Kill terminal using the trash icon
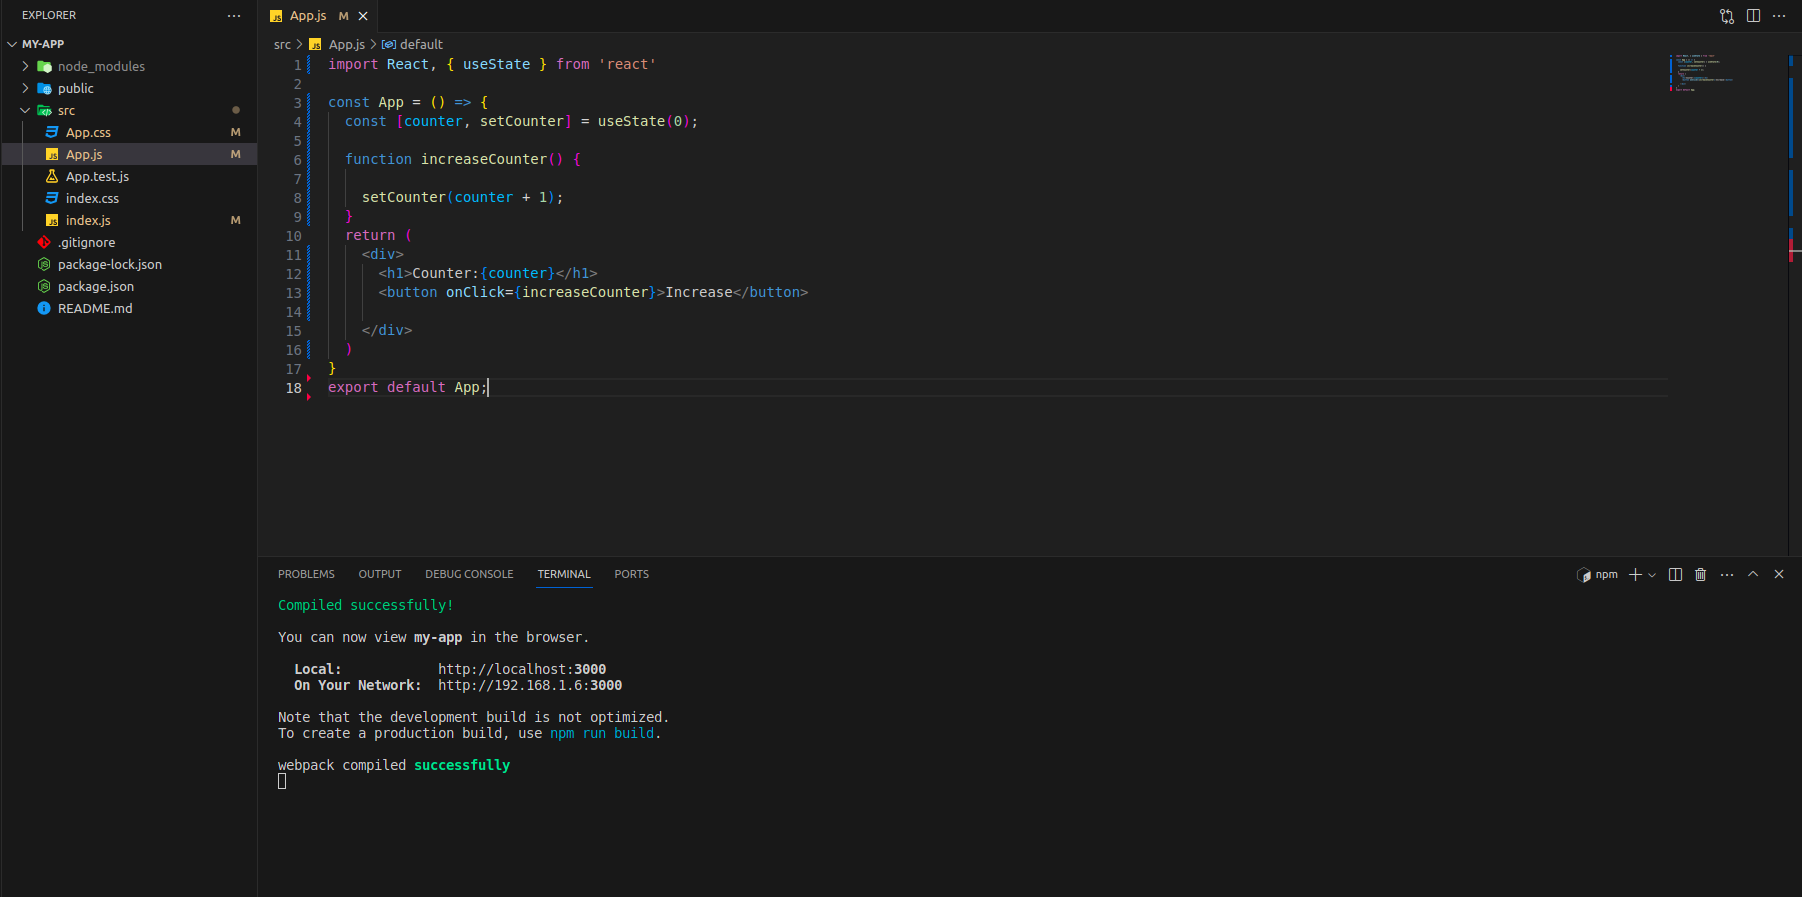This screenshot has height=897, width=1802. click(x=1700, y=575)
